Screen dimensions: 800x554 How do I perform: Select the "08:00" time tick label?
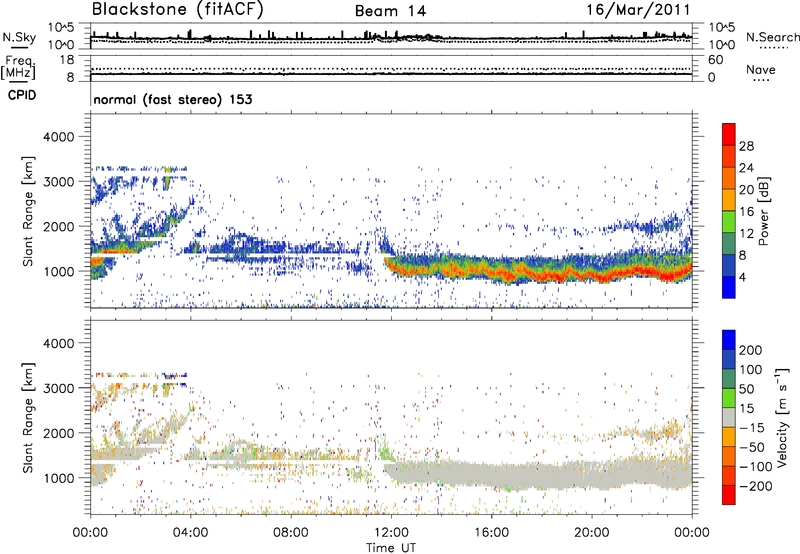[291, 533]
